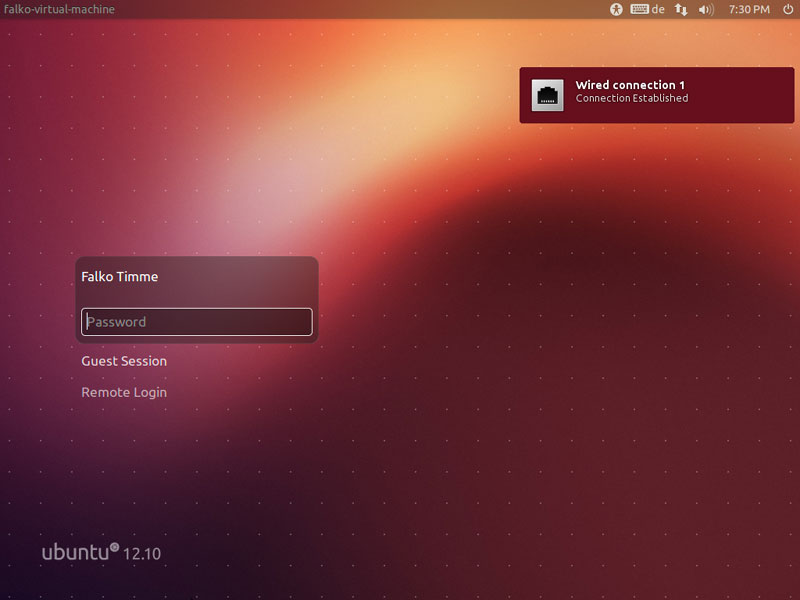Select the Falko Timme user
The width and height of the screenshot is (800, 600).
pyautogui.click(x=119, y=277)
